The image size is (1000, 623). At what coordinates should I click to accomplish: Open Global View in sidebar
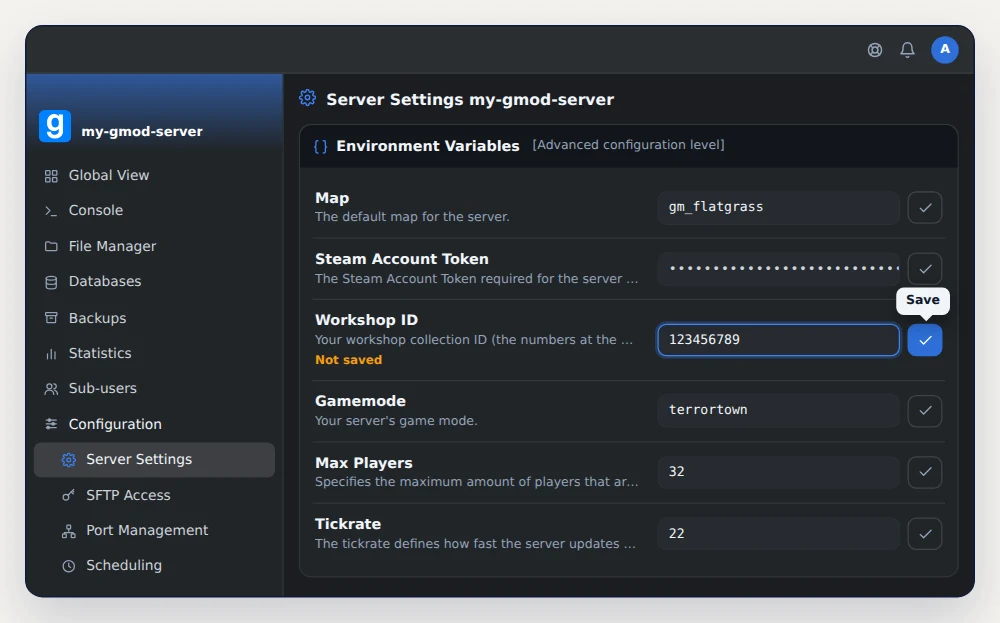[154, 175]
